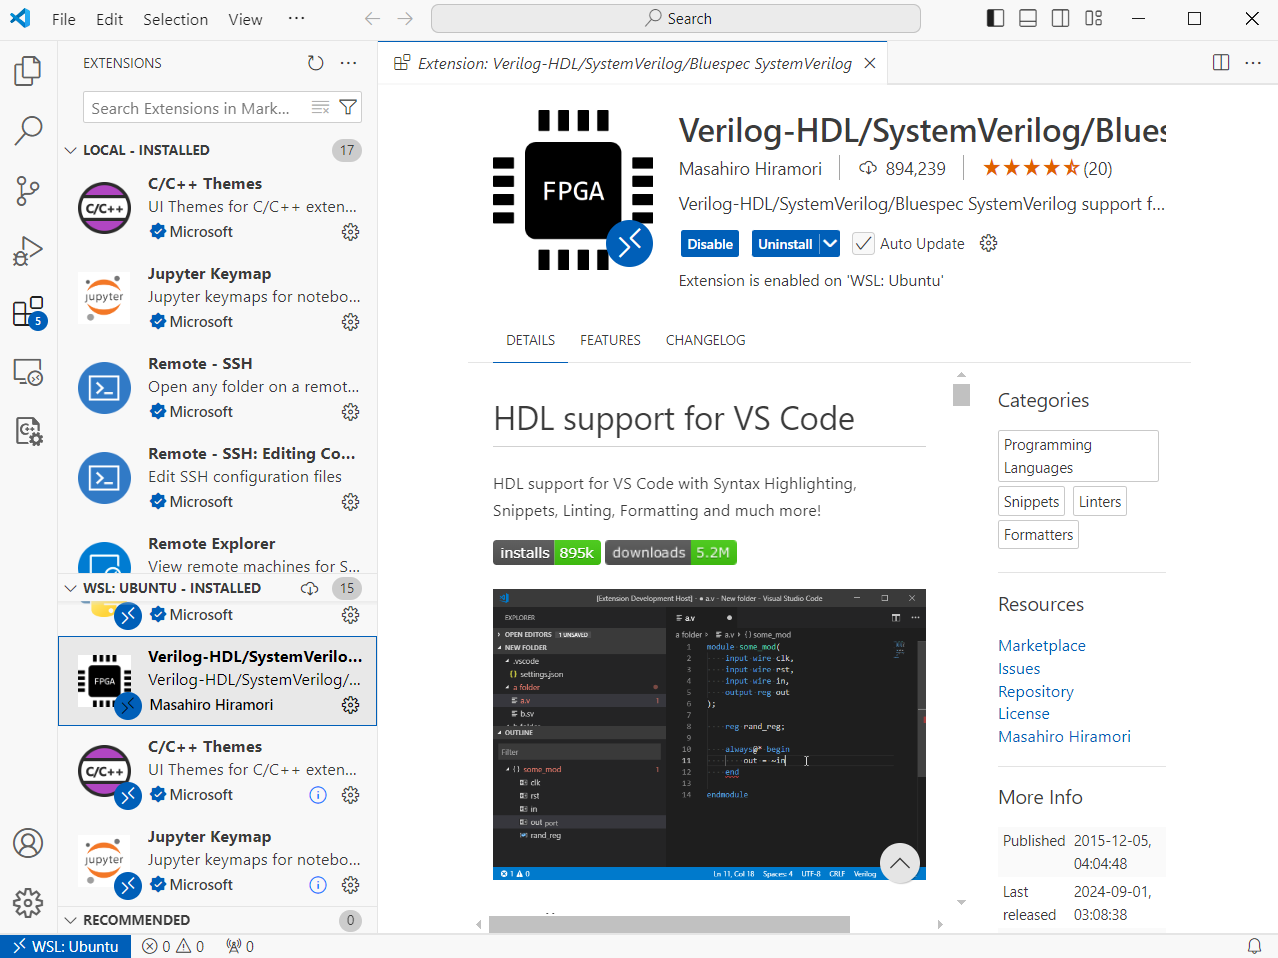
Task: Open the Issues resource link
Action: coord(1019,669)
